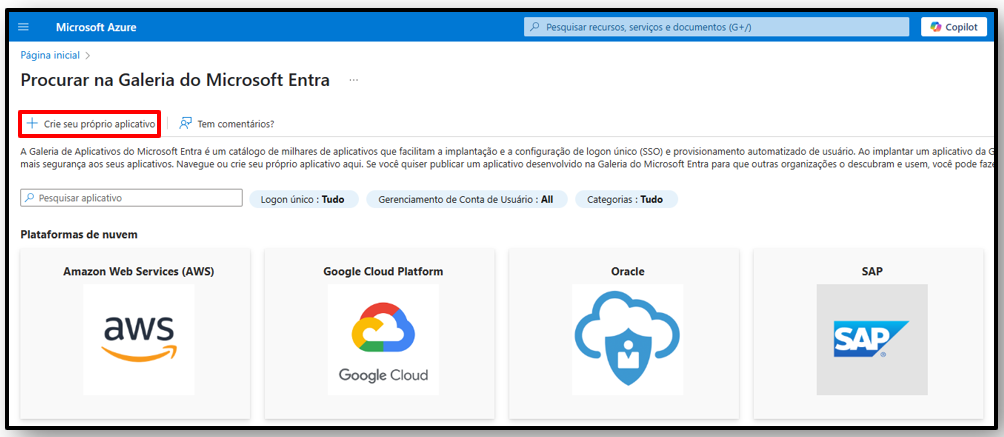Click the Copilot button
The image size is (1004, 437).
tap(953, 27)
